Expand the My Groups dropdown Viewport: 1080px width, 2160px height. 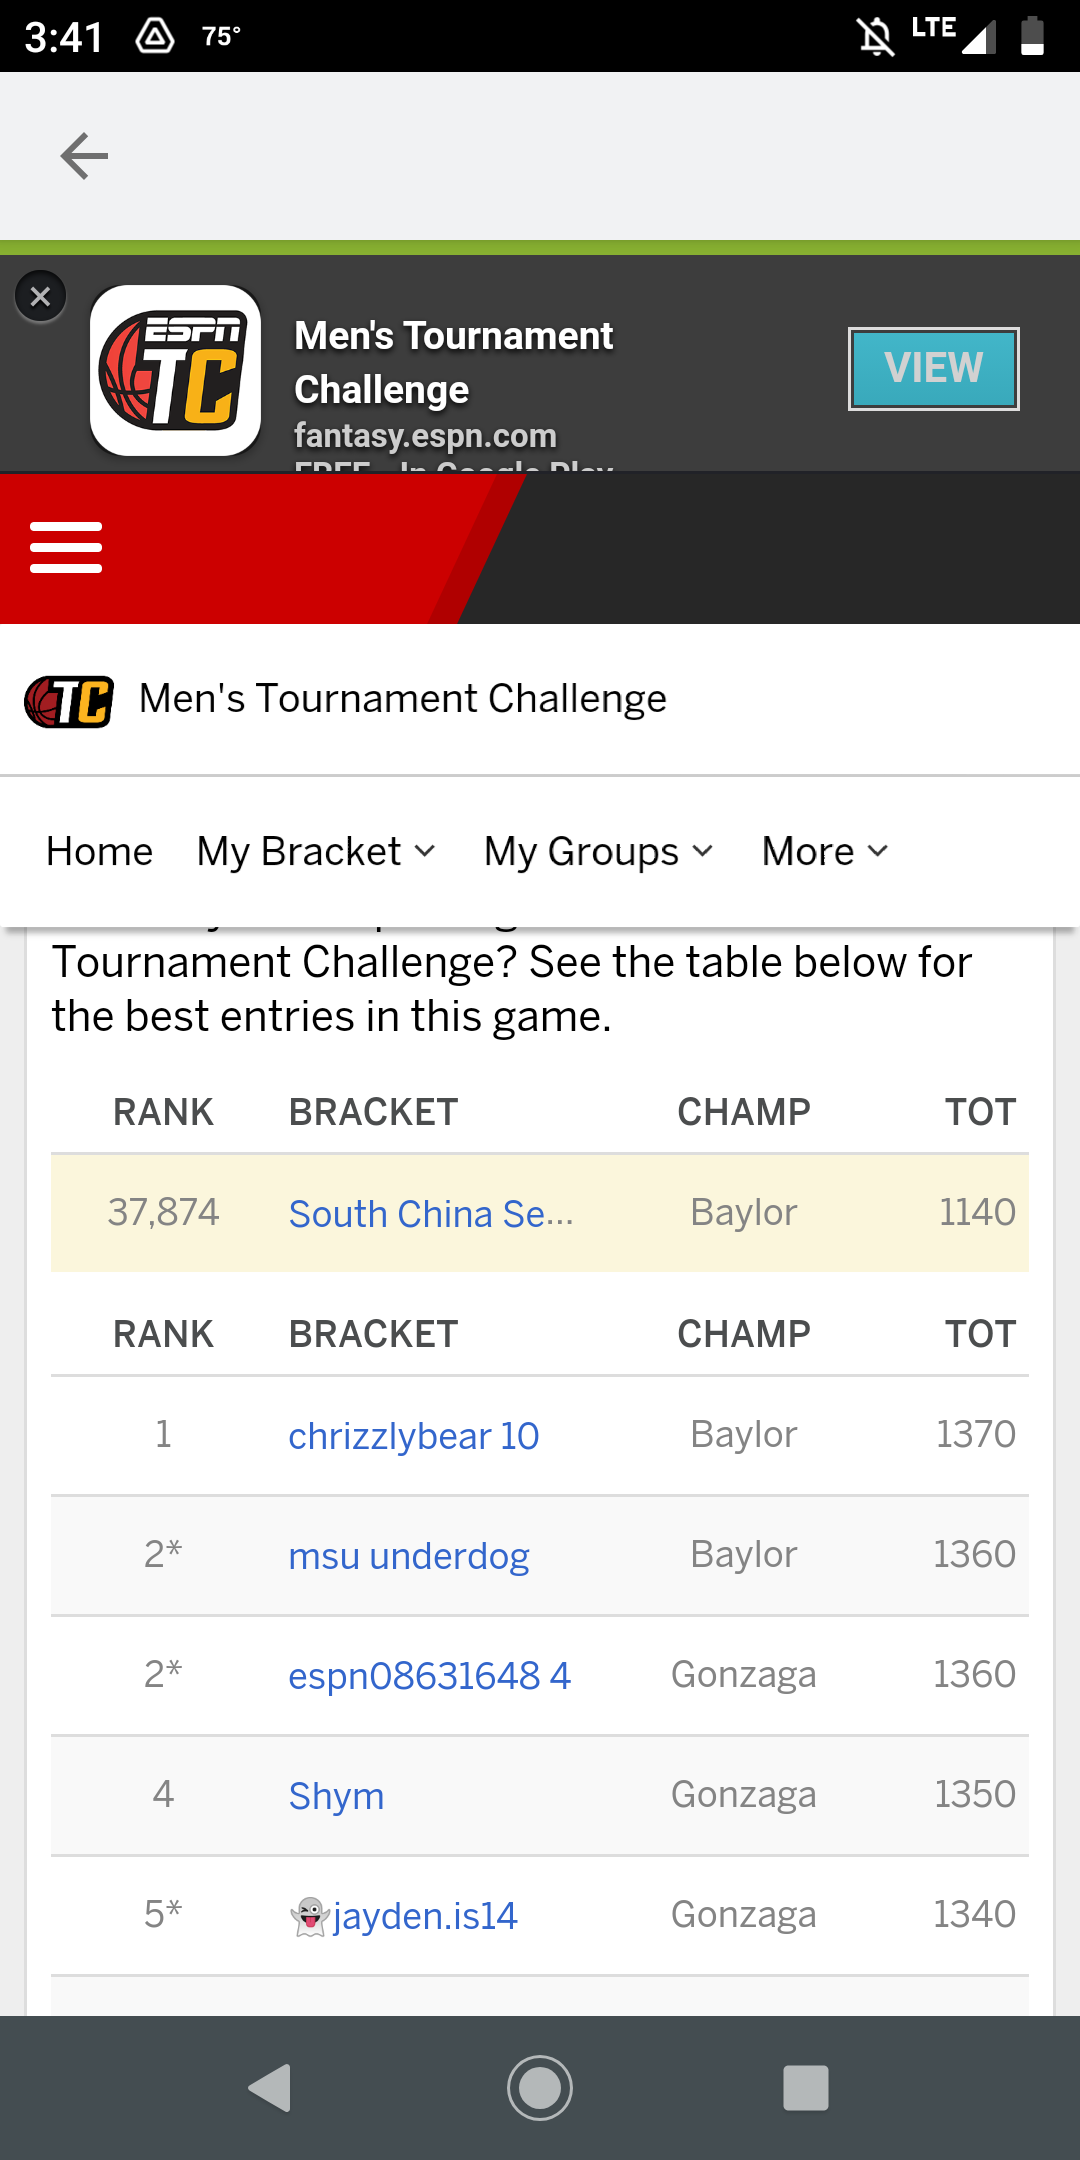(x=599, y=852)
